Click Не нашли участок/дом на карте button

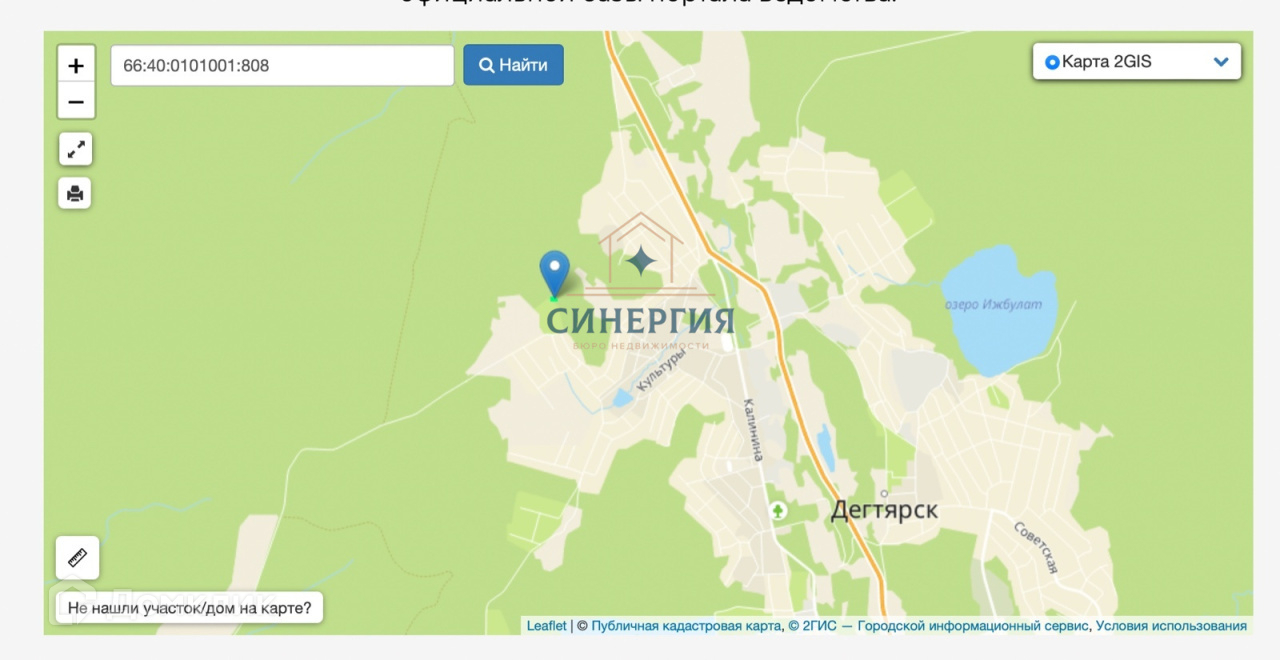tap(189, 606)
